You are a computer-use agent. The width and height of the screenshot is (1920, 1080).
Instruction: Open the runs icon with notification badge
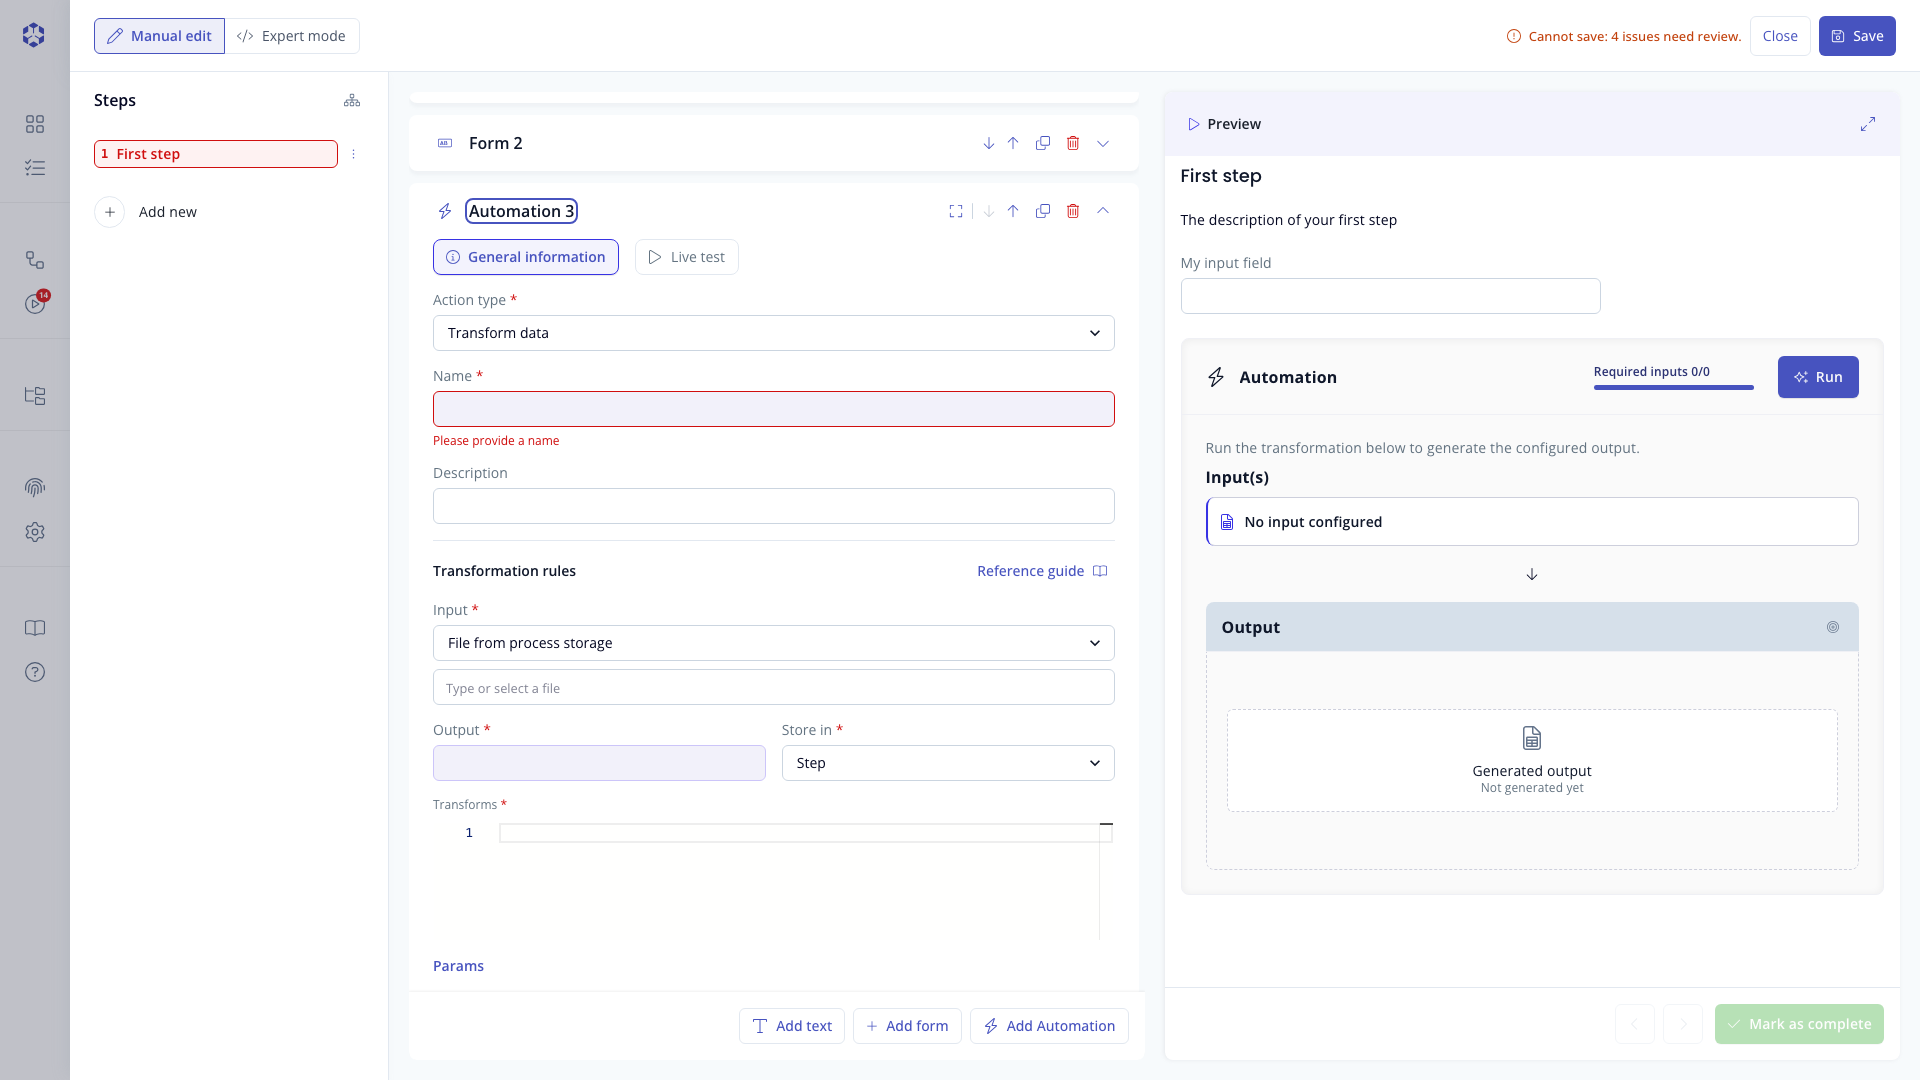pyautogui.click(x=35, y=303)
